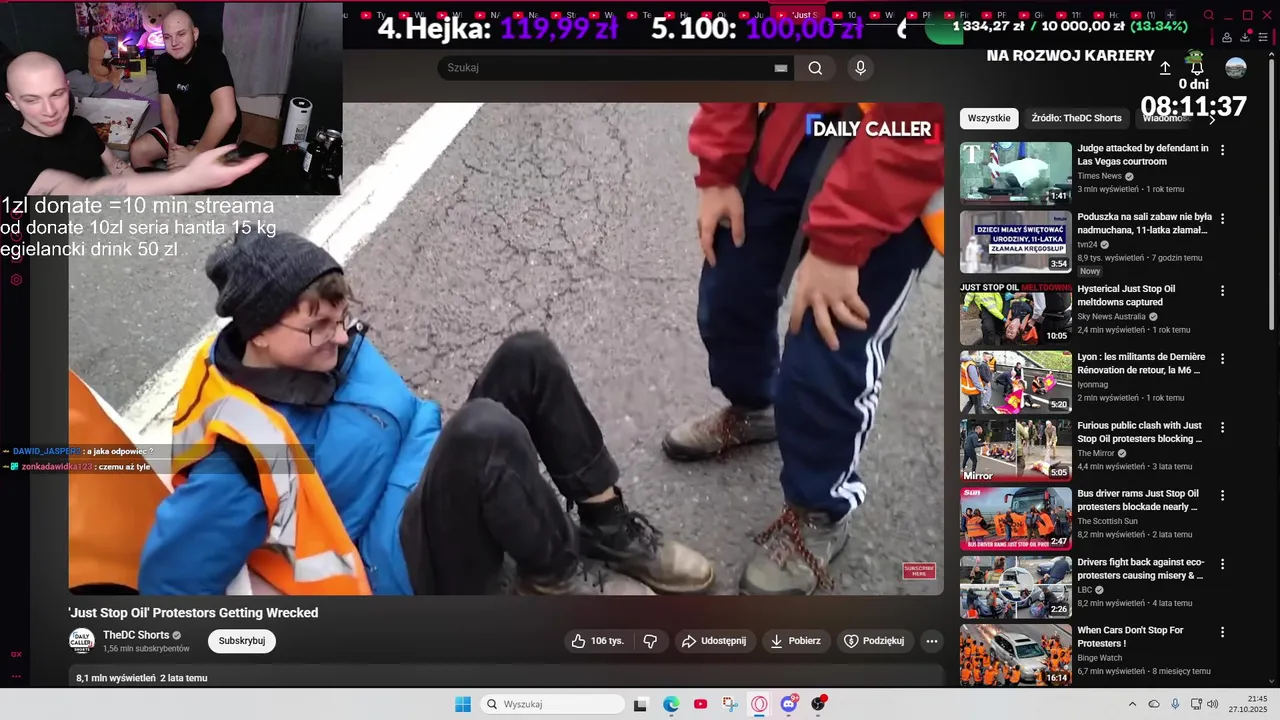Click Sky News Australia channel name
Image resolution: width=1280 pixels, height=720 pixels.
[1111, 317]
